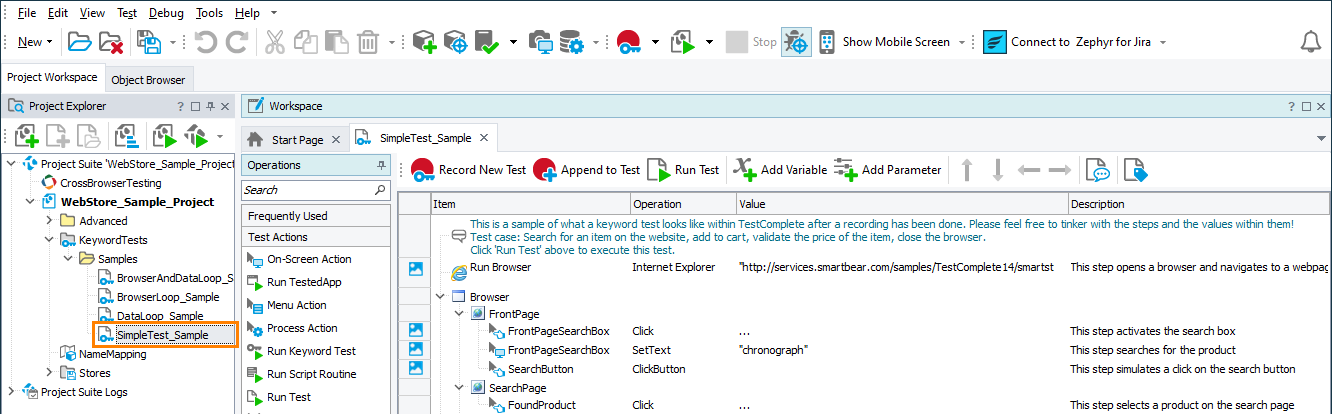The image size is (1332, 414).
Task: Open the Zephyr for Jira dropdown arrow
Action: tap(1163, 42)
